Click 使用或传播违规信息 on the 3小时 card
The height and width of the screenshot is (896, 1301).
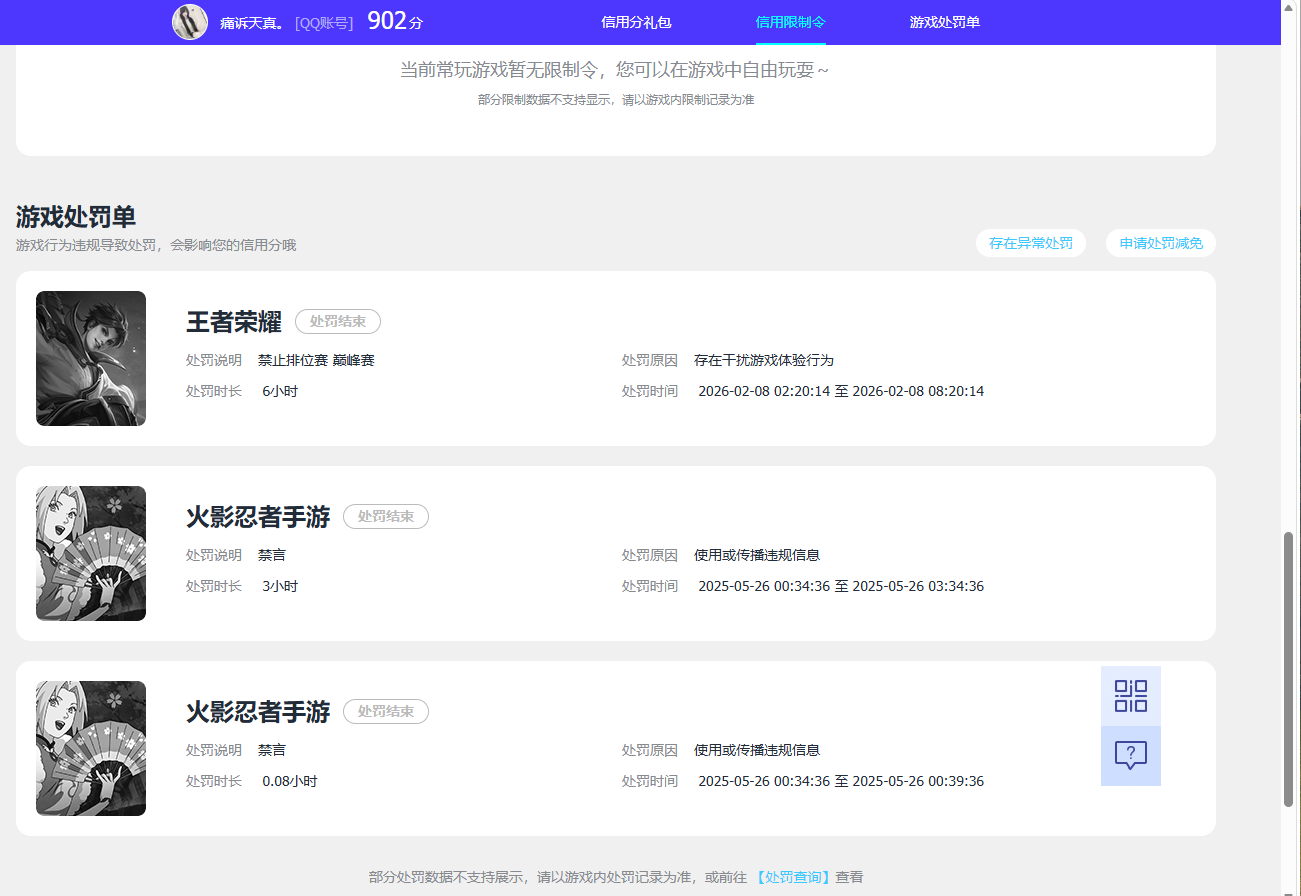coord(757,555)
